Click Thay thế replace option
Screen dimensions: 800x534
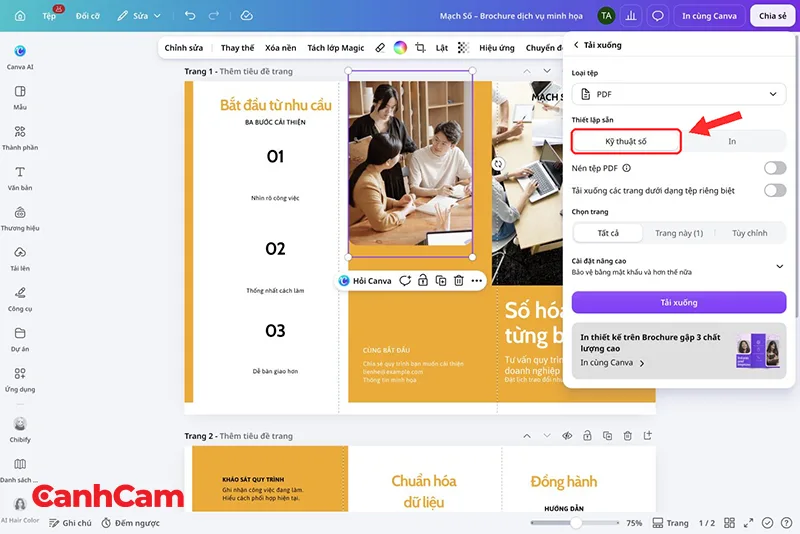click(237, 47)
